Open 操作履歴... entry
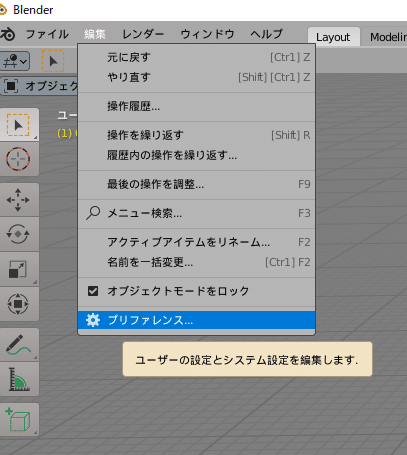 [x=196, y=106]
